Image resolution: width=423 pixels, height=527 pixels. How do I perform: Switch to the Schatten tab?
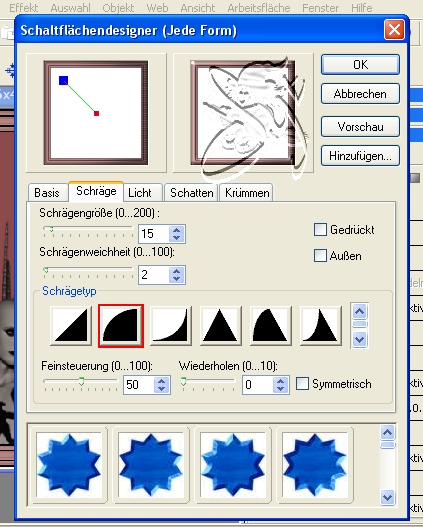192,193
